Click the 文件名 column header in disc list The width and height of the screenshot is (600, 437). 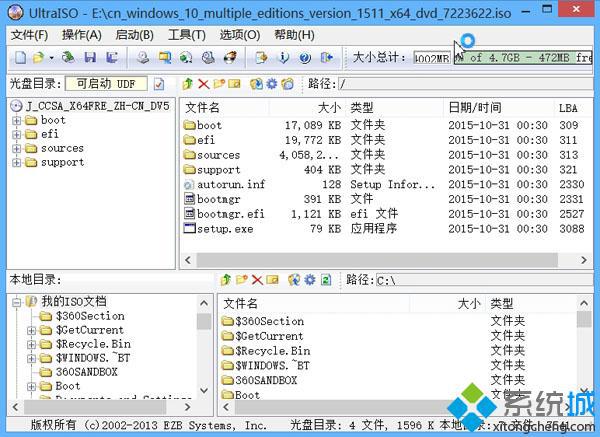pyautogui.click(x=225, y=108)
